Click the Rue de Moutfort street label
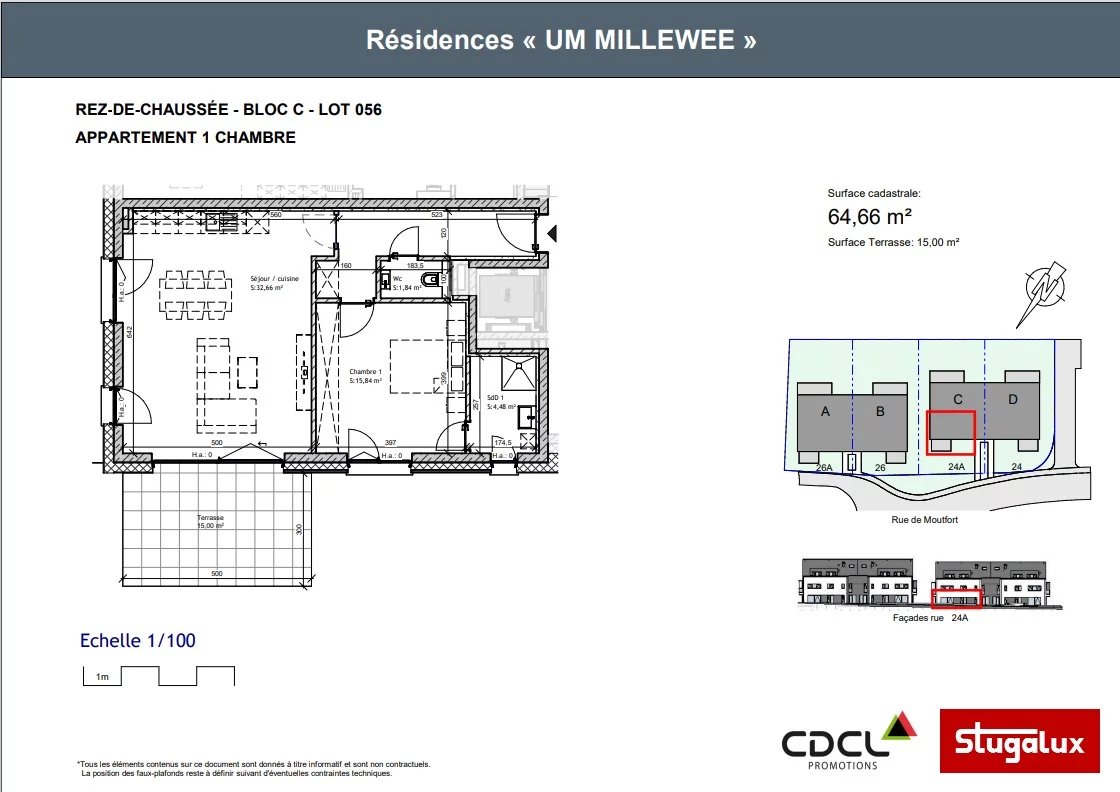 (x=924, y=520)
